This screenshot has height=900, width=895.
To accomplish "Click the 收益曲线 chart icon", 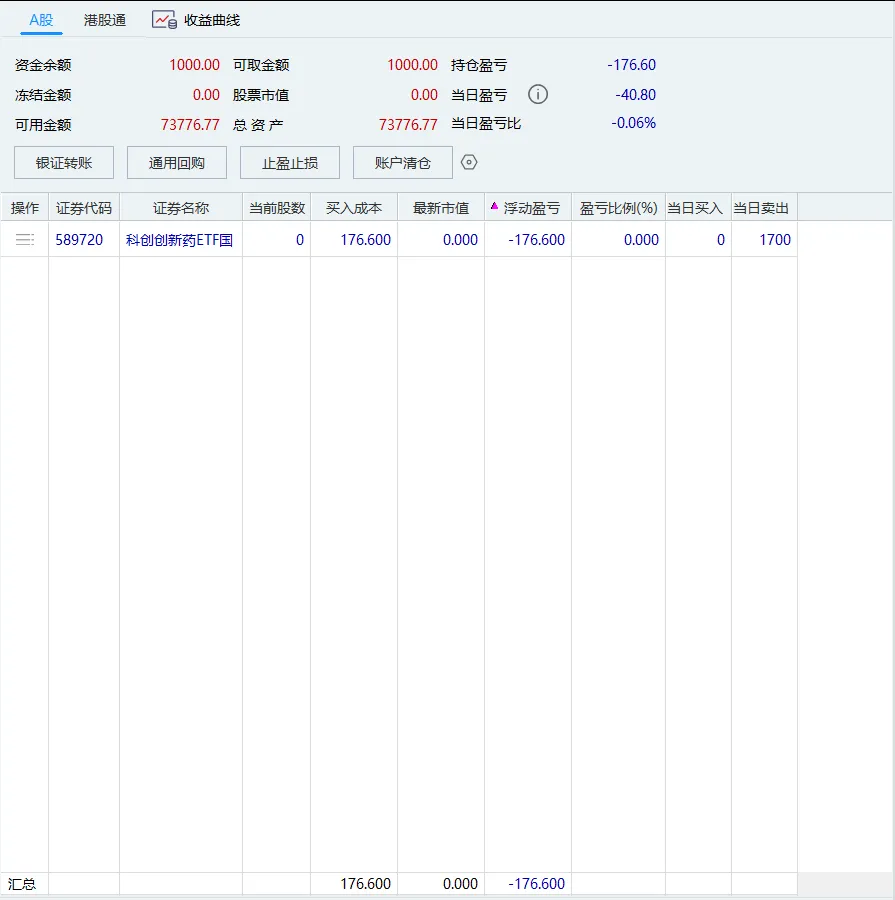I will coord(164,20).
